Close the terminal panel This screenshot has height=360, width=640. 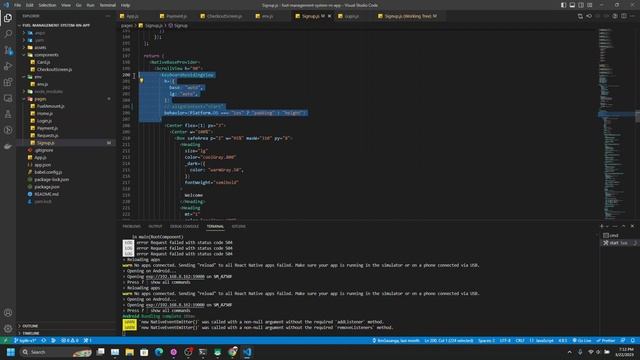tap(633, 226)
